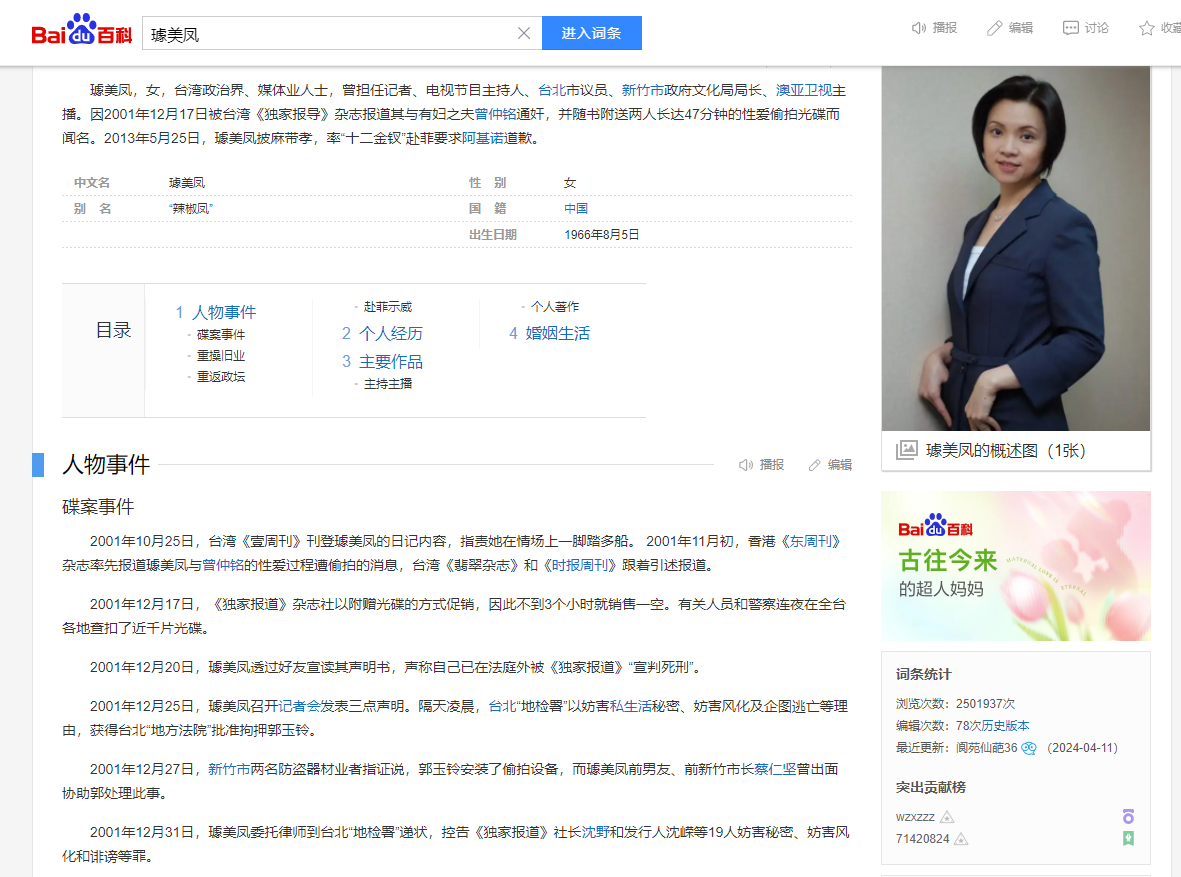The width and height of the screenshot is (1181, 877).
Task: Go to 主要作品 section in contents
Action: [x=390, y=361]
